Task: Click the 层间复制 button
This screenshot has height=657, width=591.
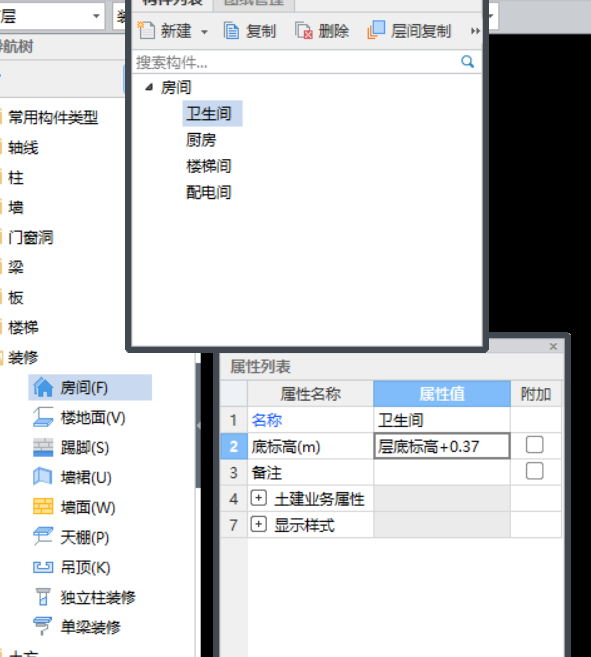Action: pyautogui.click(x=409, y=31)
